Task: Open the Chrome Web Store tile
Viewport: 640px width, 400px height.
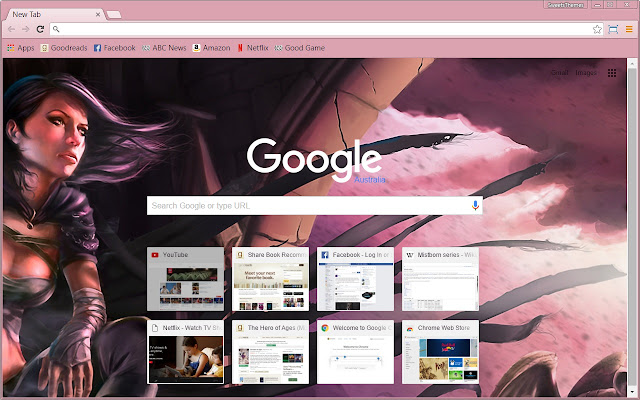Action: (440, 352)
